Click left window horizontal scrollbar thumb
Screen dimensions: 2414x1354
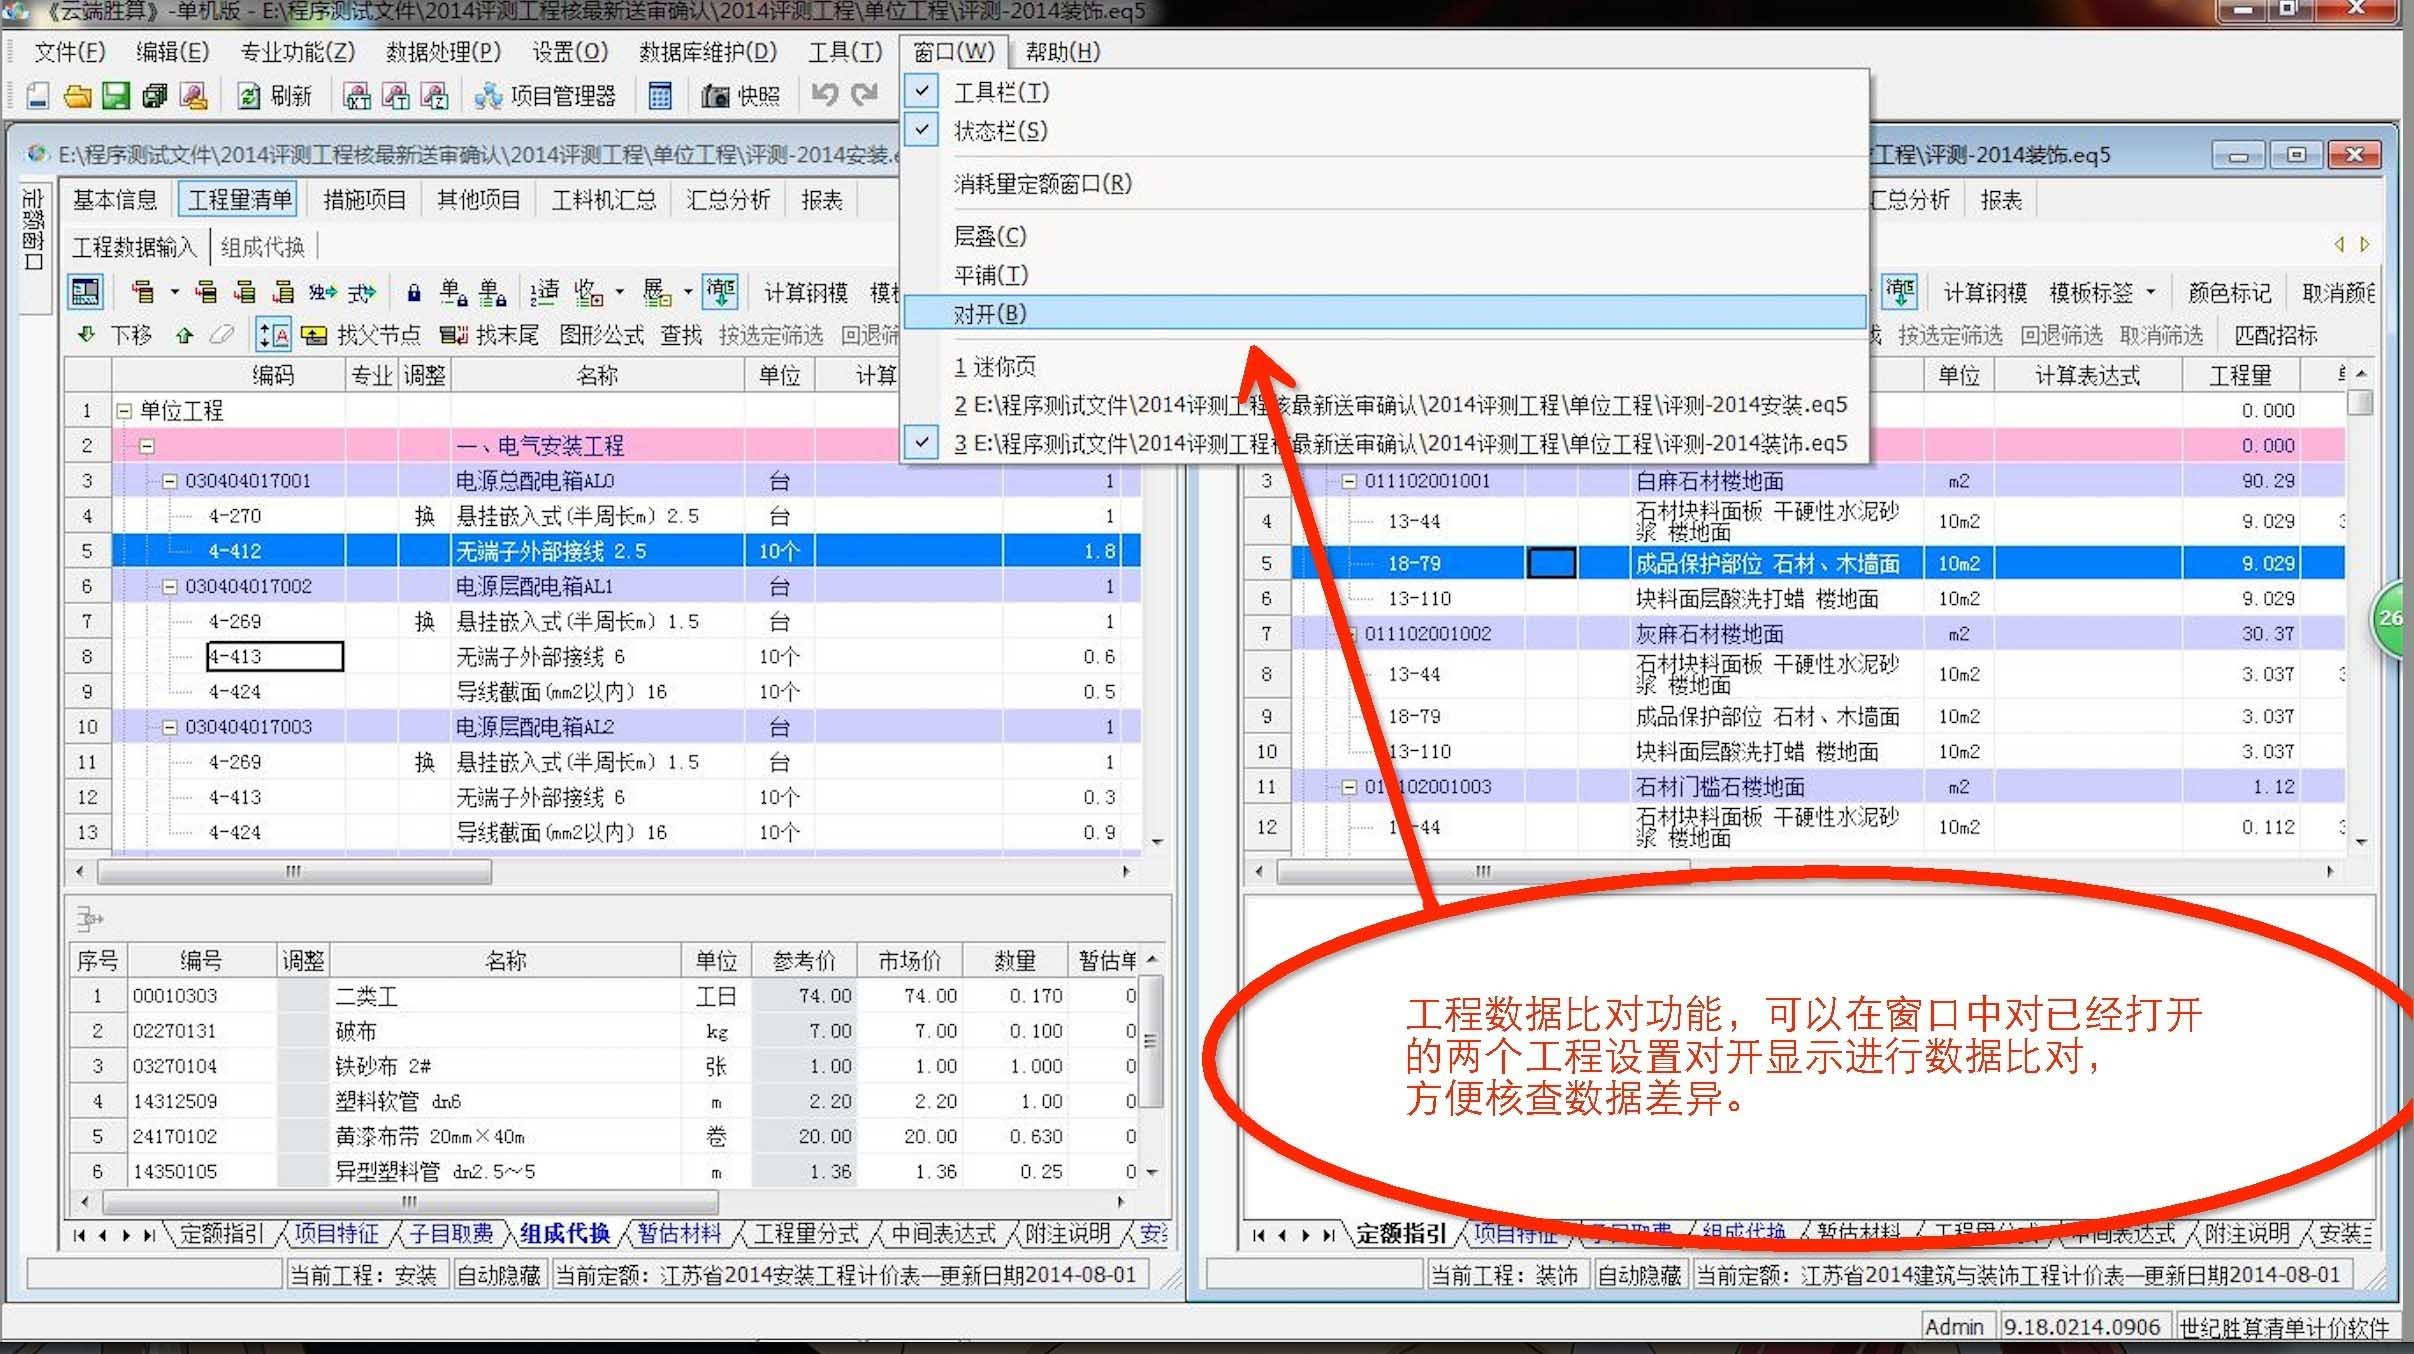tap(294, 871)
